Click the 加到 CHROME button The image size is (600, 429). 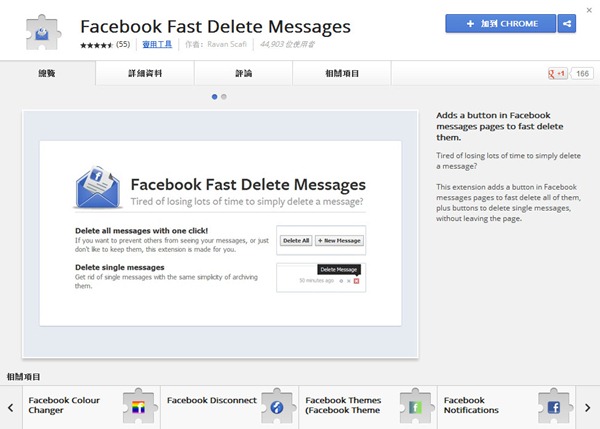tap(501, 24)
